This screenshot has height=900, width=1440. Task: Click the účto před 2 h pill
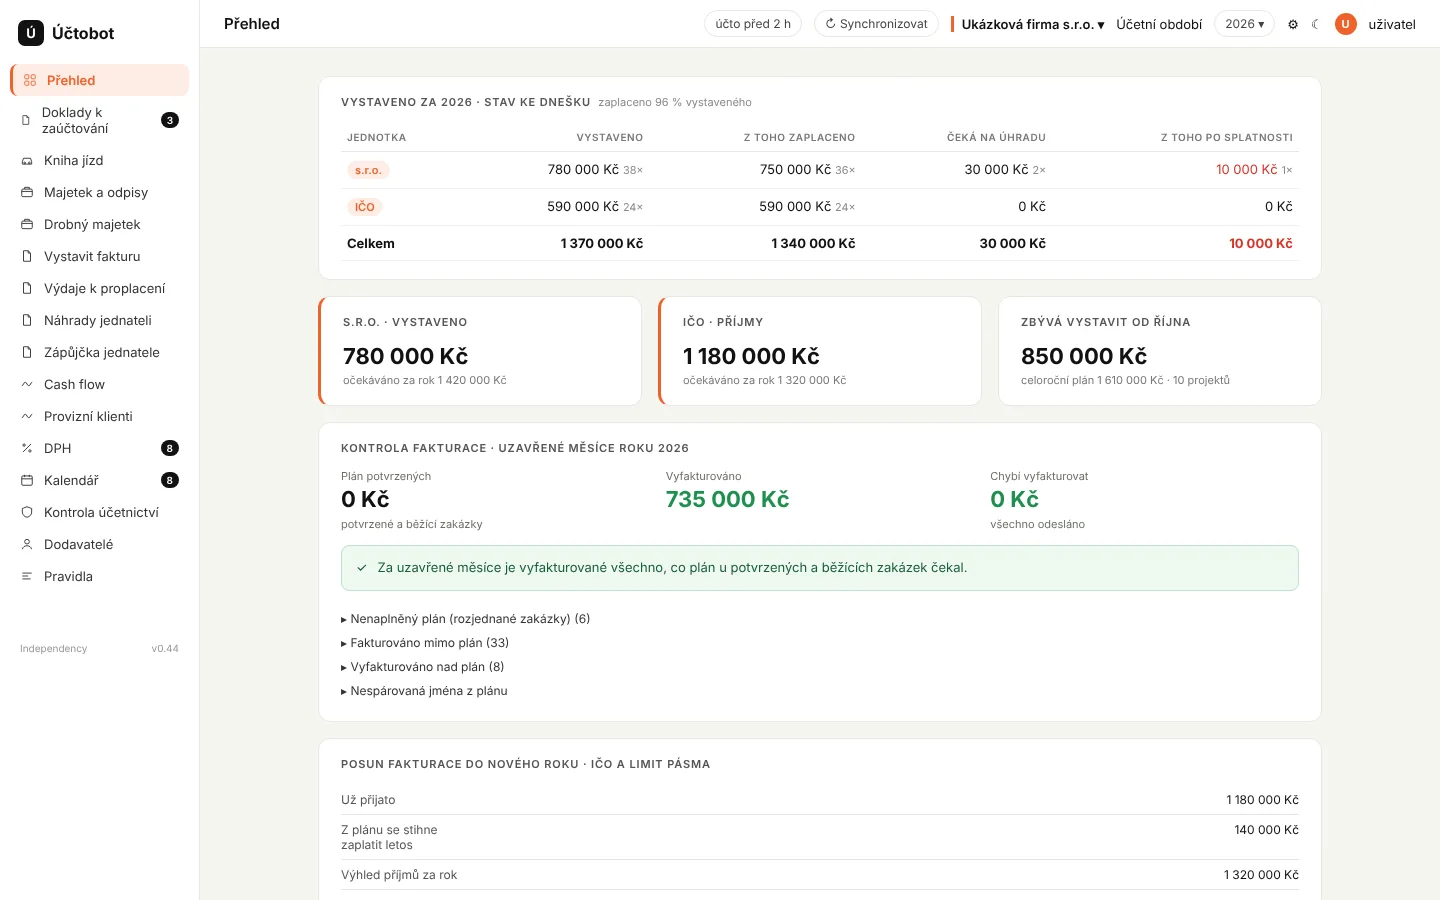753,24
